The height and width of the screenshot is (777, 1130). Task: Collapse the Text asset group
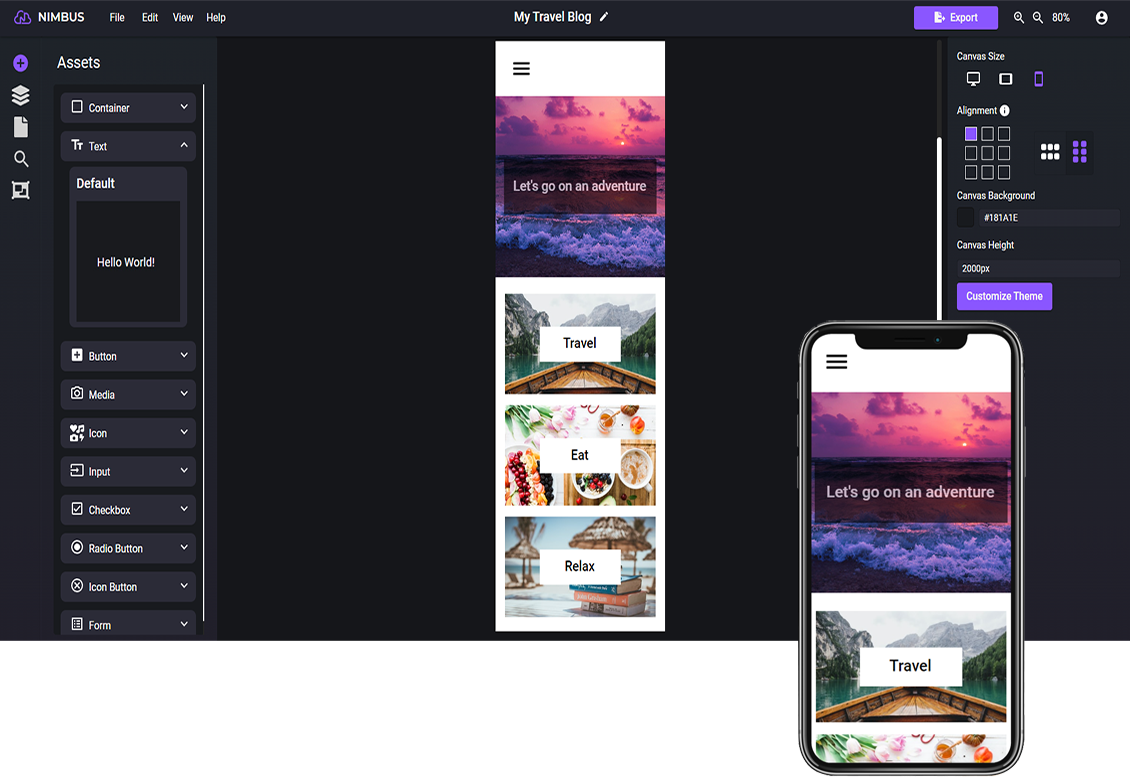[x=184, y=145]
